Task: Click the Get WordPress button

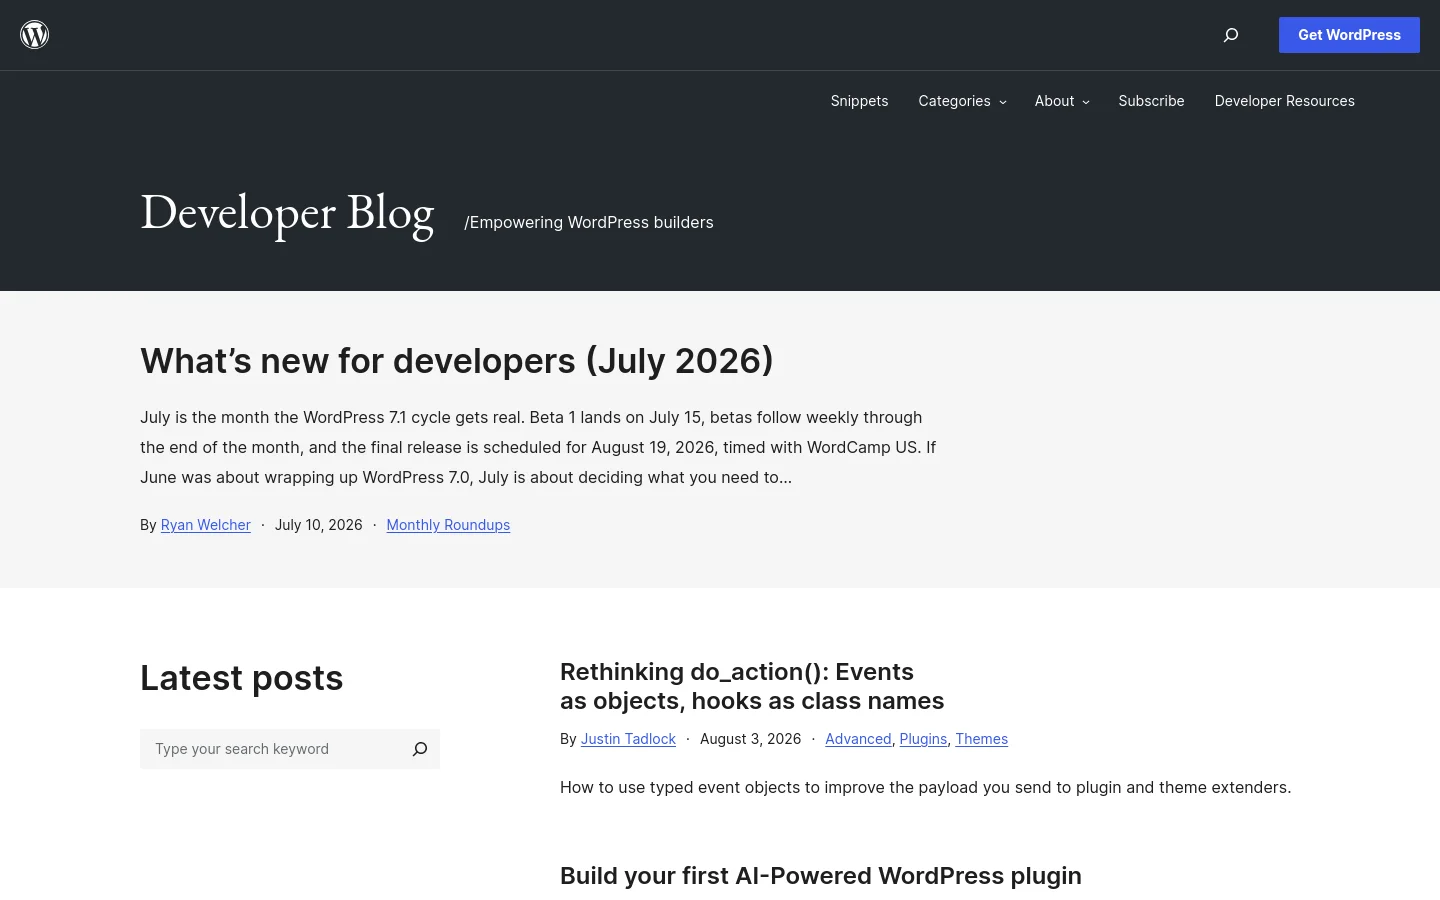Action: (x=1349, y=35)
